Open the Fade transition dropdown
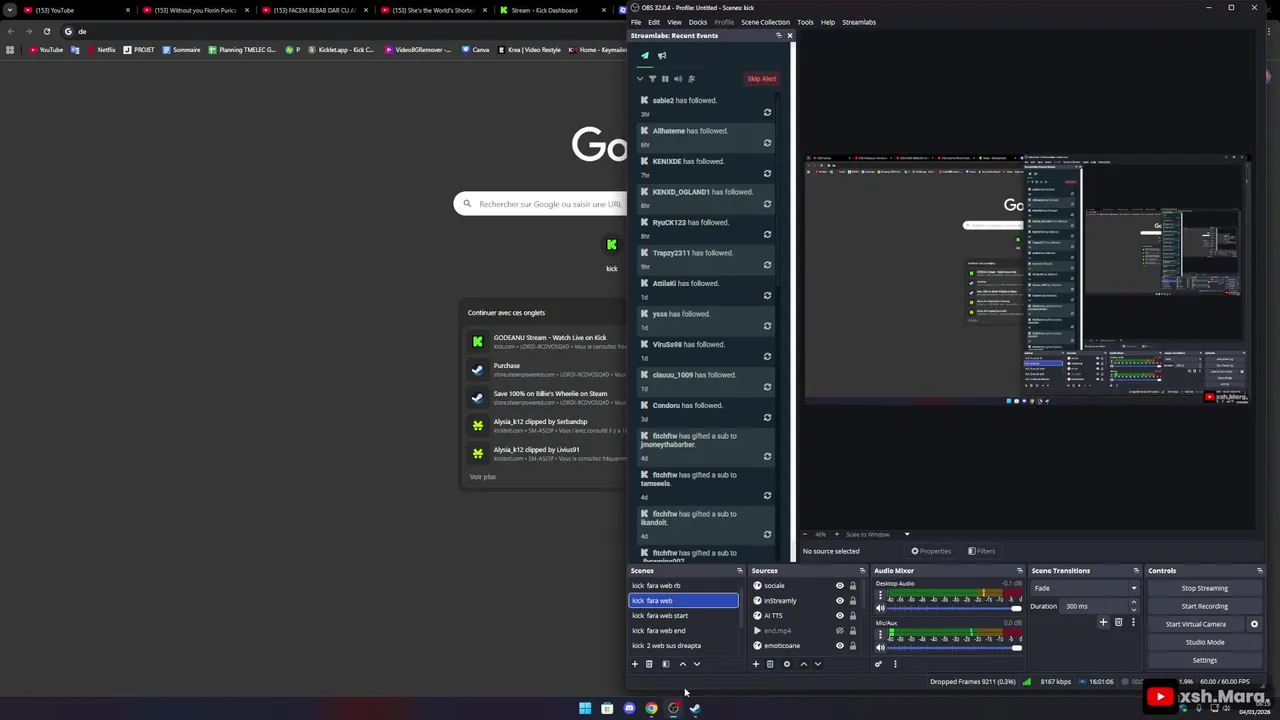Viewport: 1280px width, 720px height. [x=1085, y=588]
